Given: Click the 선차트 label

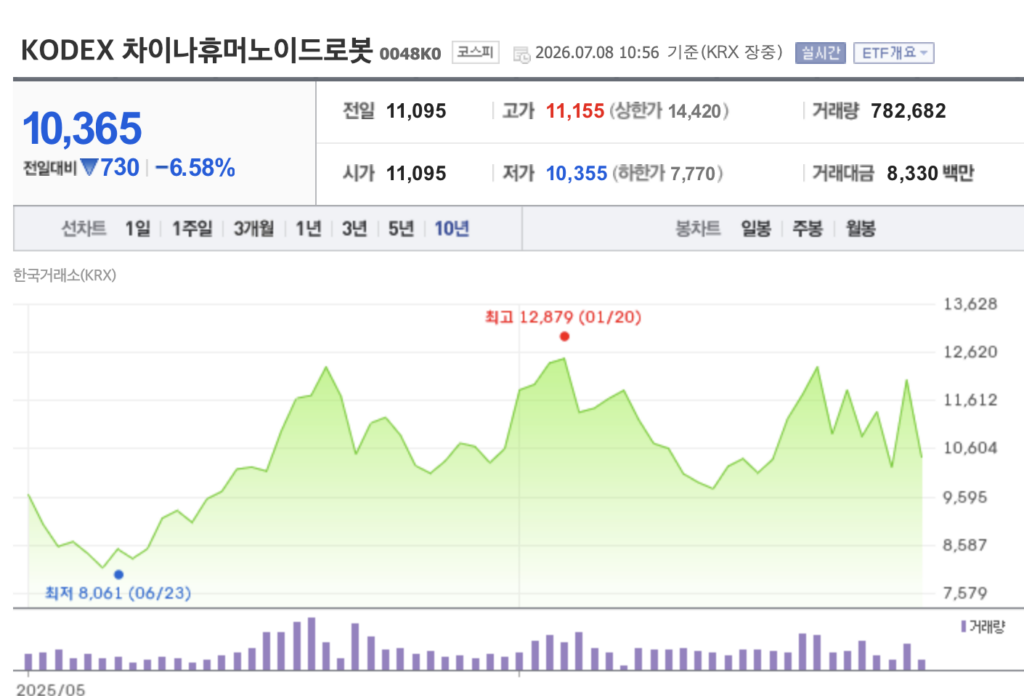Looking at the screenshot, I should point(84,229).
